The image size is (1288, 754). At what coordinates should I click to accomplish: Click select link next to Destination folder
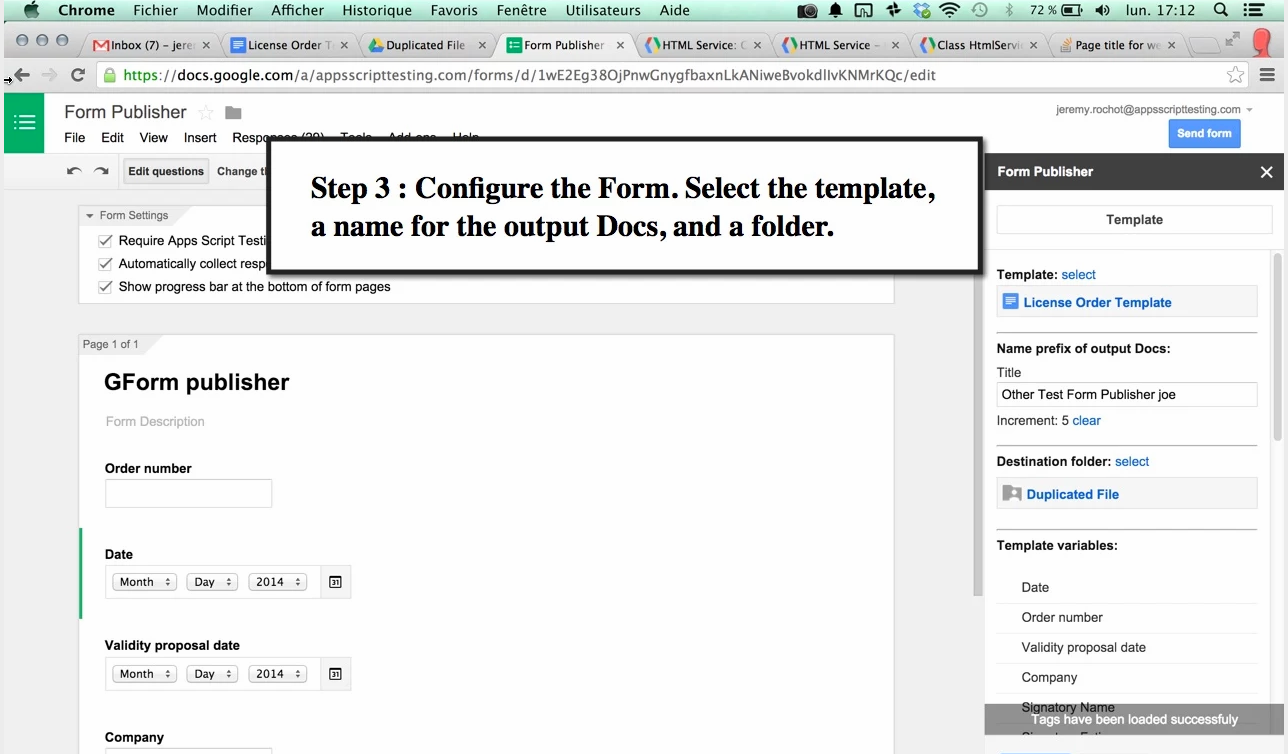click(1132, 462)
